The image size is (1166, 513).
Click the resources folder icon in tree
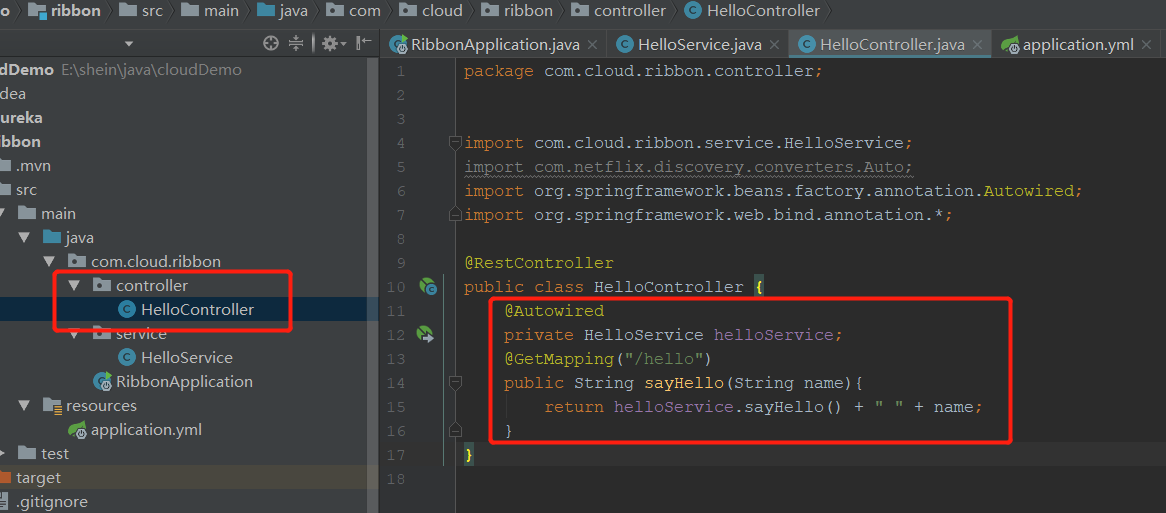[x=52, y=406]
